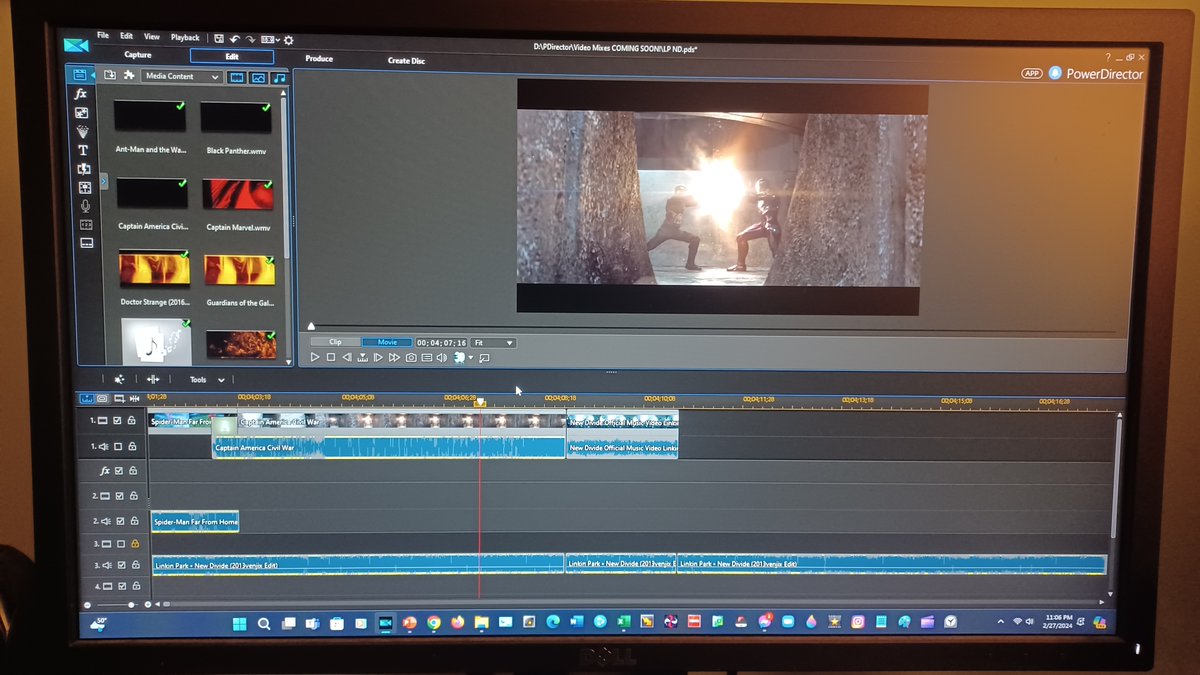Switch to the Produce tab
1200x675 pixels.
(319, 59)
